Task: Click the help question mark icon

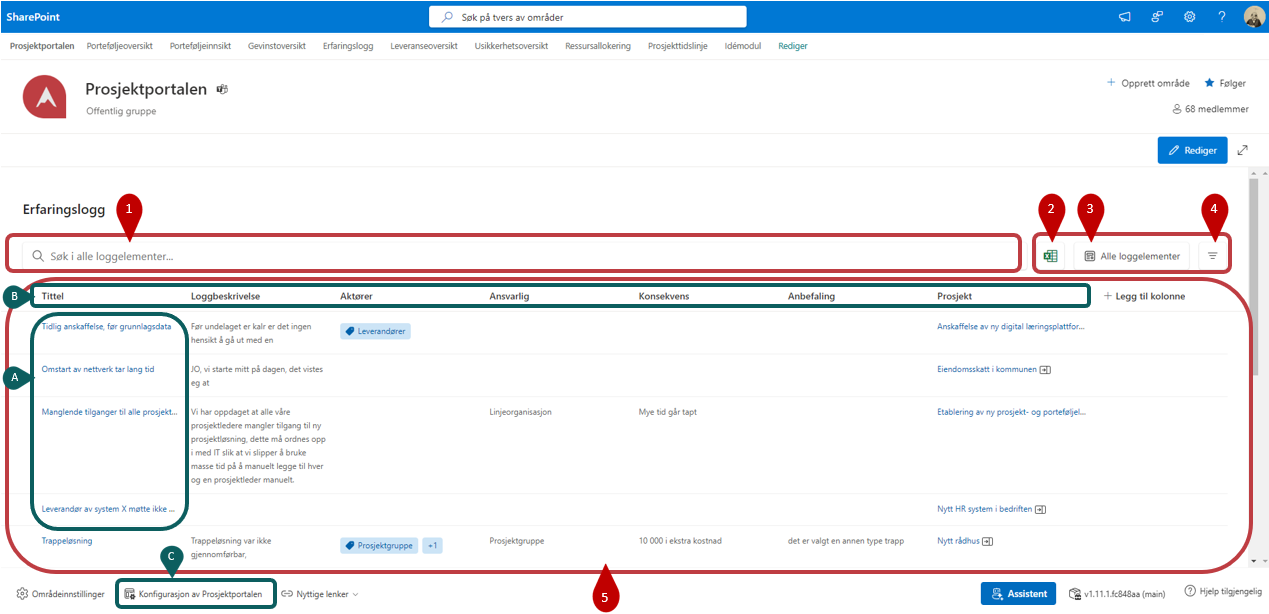Action: 1221,17
